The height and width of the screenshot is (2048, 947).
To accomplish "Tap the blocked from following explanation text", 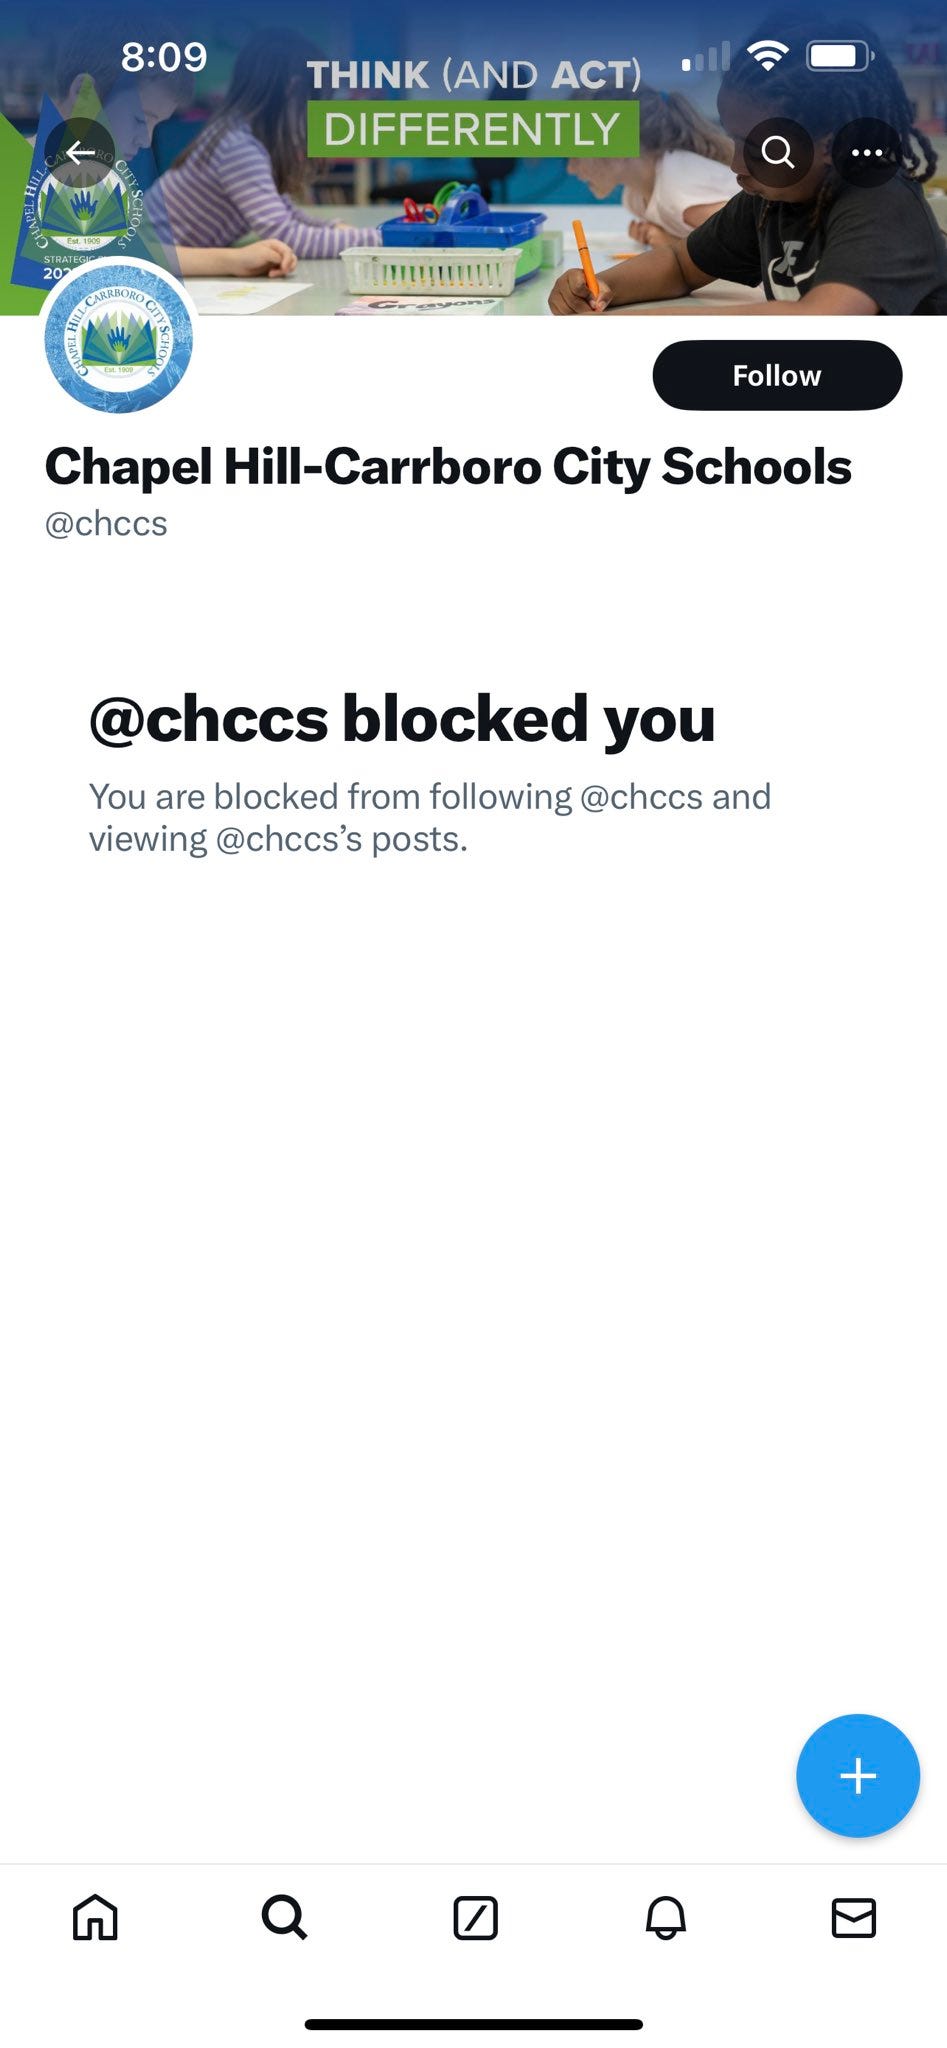I will click(430, 817).
